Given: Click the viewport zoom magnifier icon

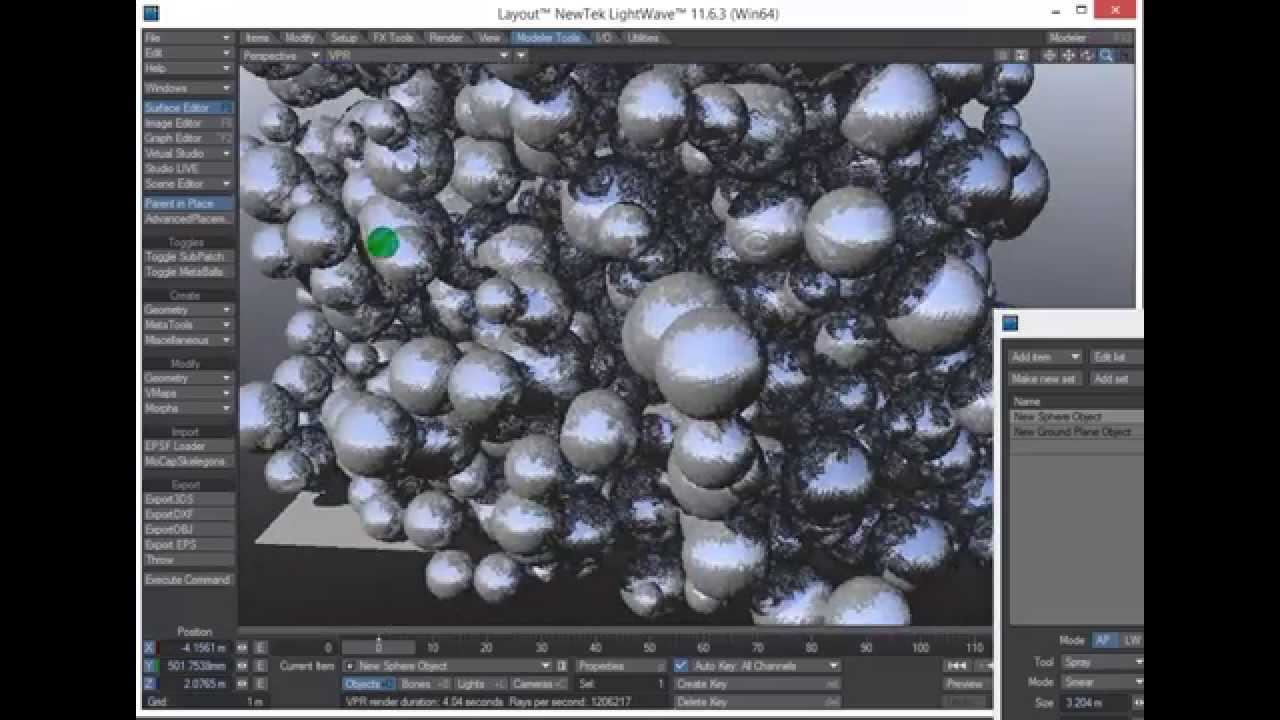Looking at the screenshot, I should pos(1106,56).
